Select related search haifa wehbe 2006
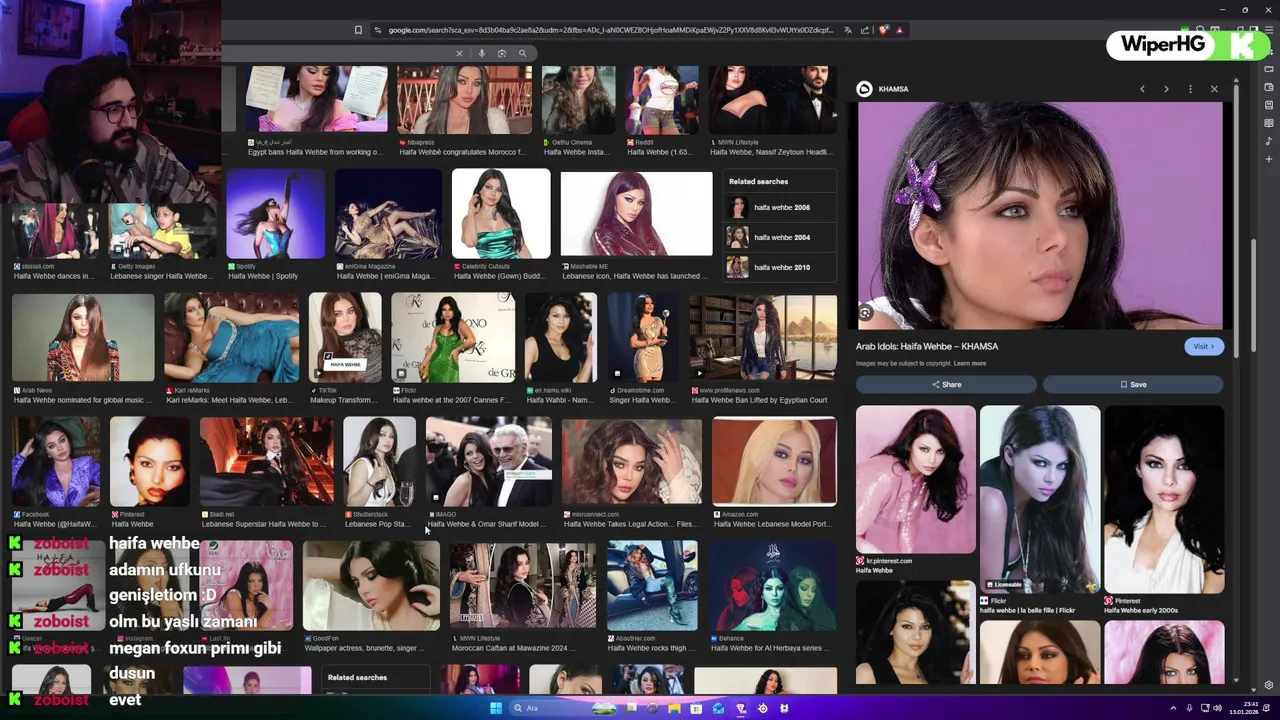Screen dimensions: 1280x720 click(x=782, y=207)
